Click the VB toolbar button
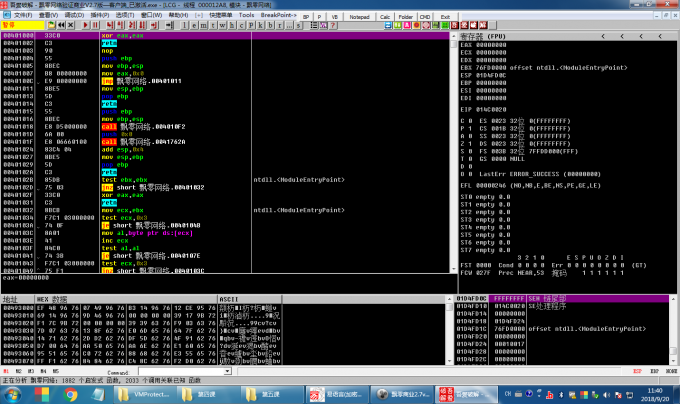Viewport: 680px width, 404px height. pos(334,17)
